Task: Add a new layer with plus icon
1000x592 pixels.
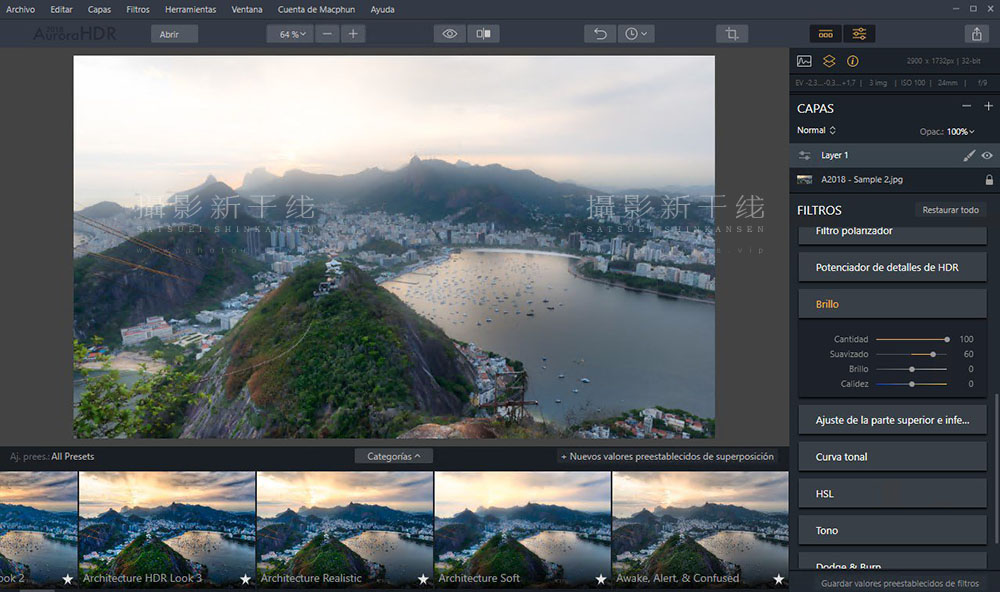Action: click(x=988, y=106)
